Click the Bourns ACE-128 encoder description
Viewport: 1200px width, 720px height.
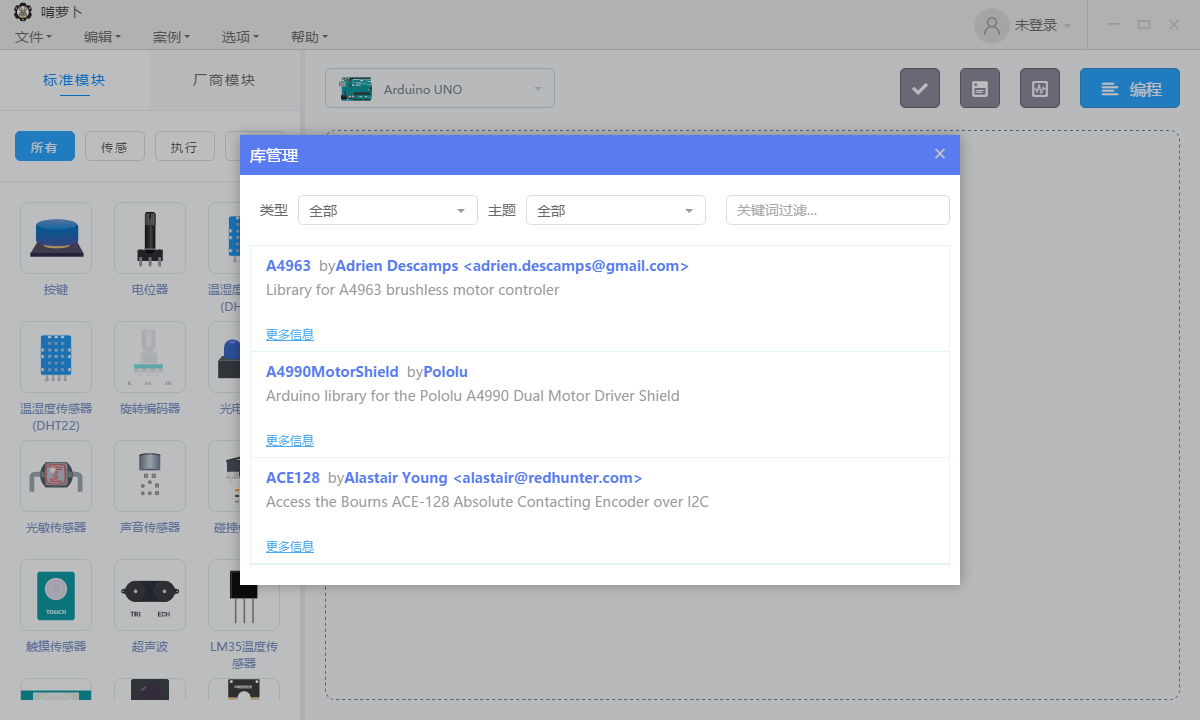(x=487, y=502)
